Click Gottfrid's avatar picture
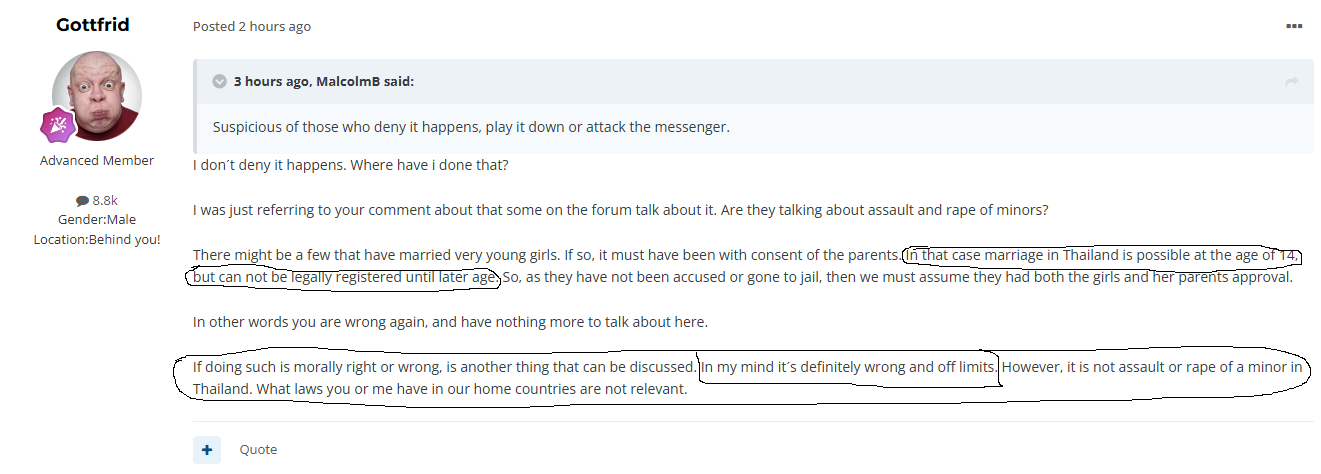This screenshot has height=474, width=1321. (x=97, y=96)
